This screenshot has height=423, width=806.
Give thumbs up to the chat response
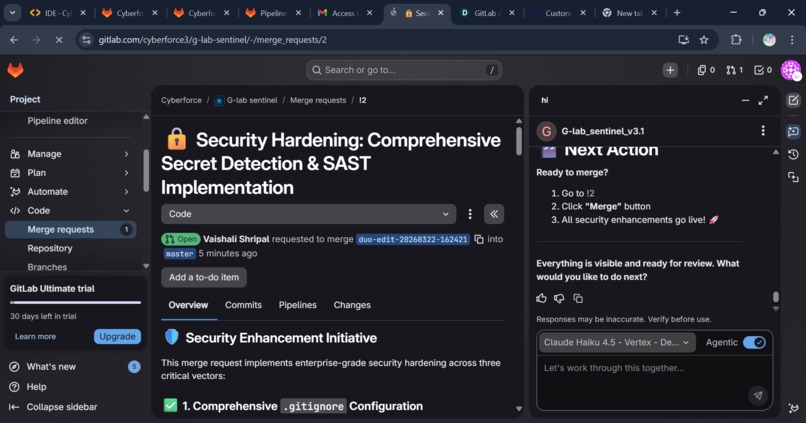coord(541,298)
